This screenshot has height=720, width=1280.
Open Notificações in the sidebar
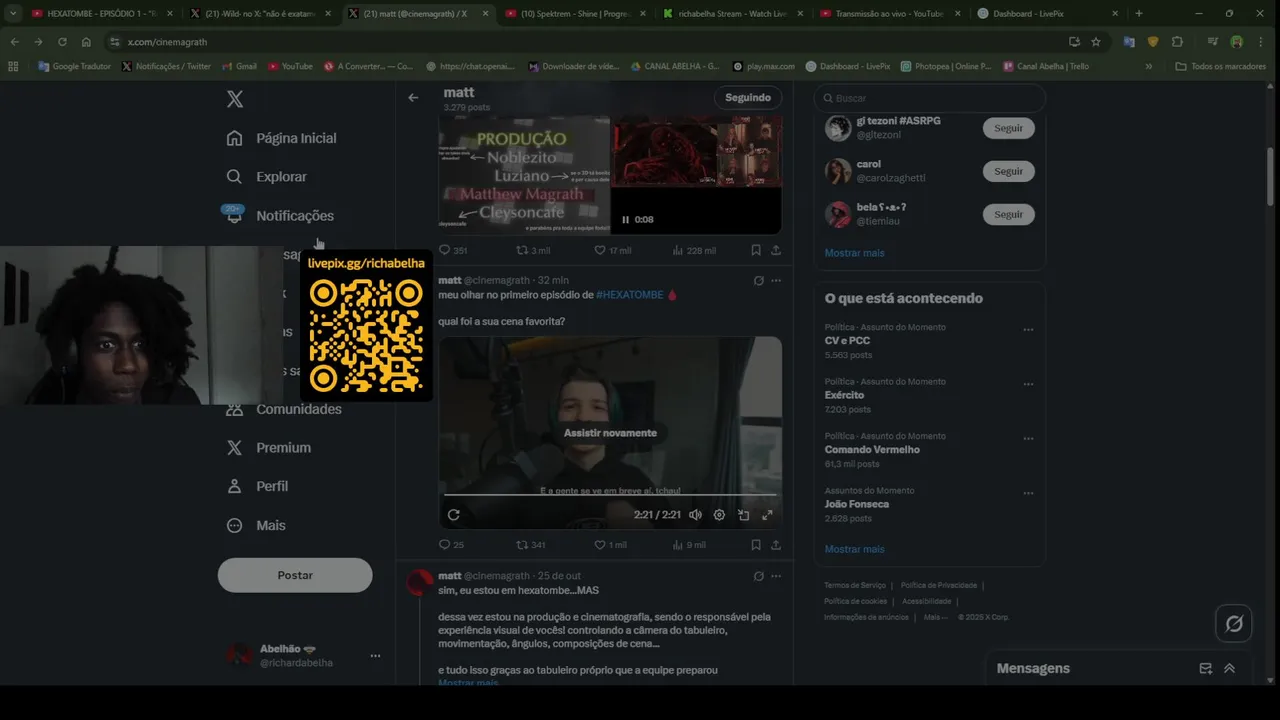pos(280,216)
